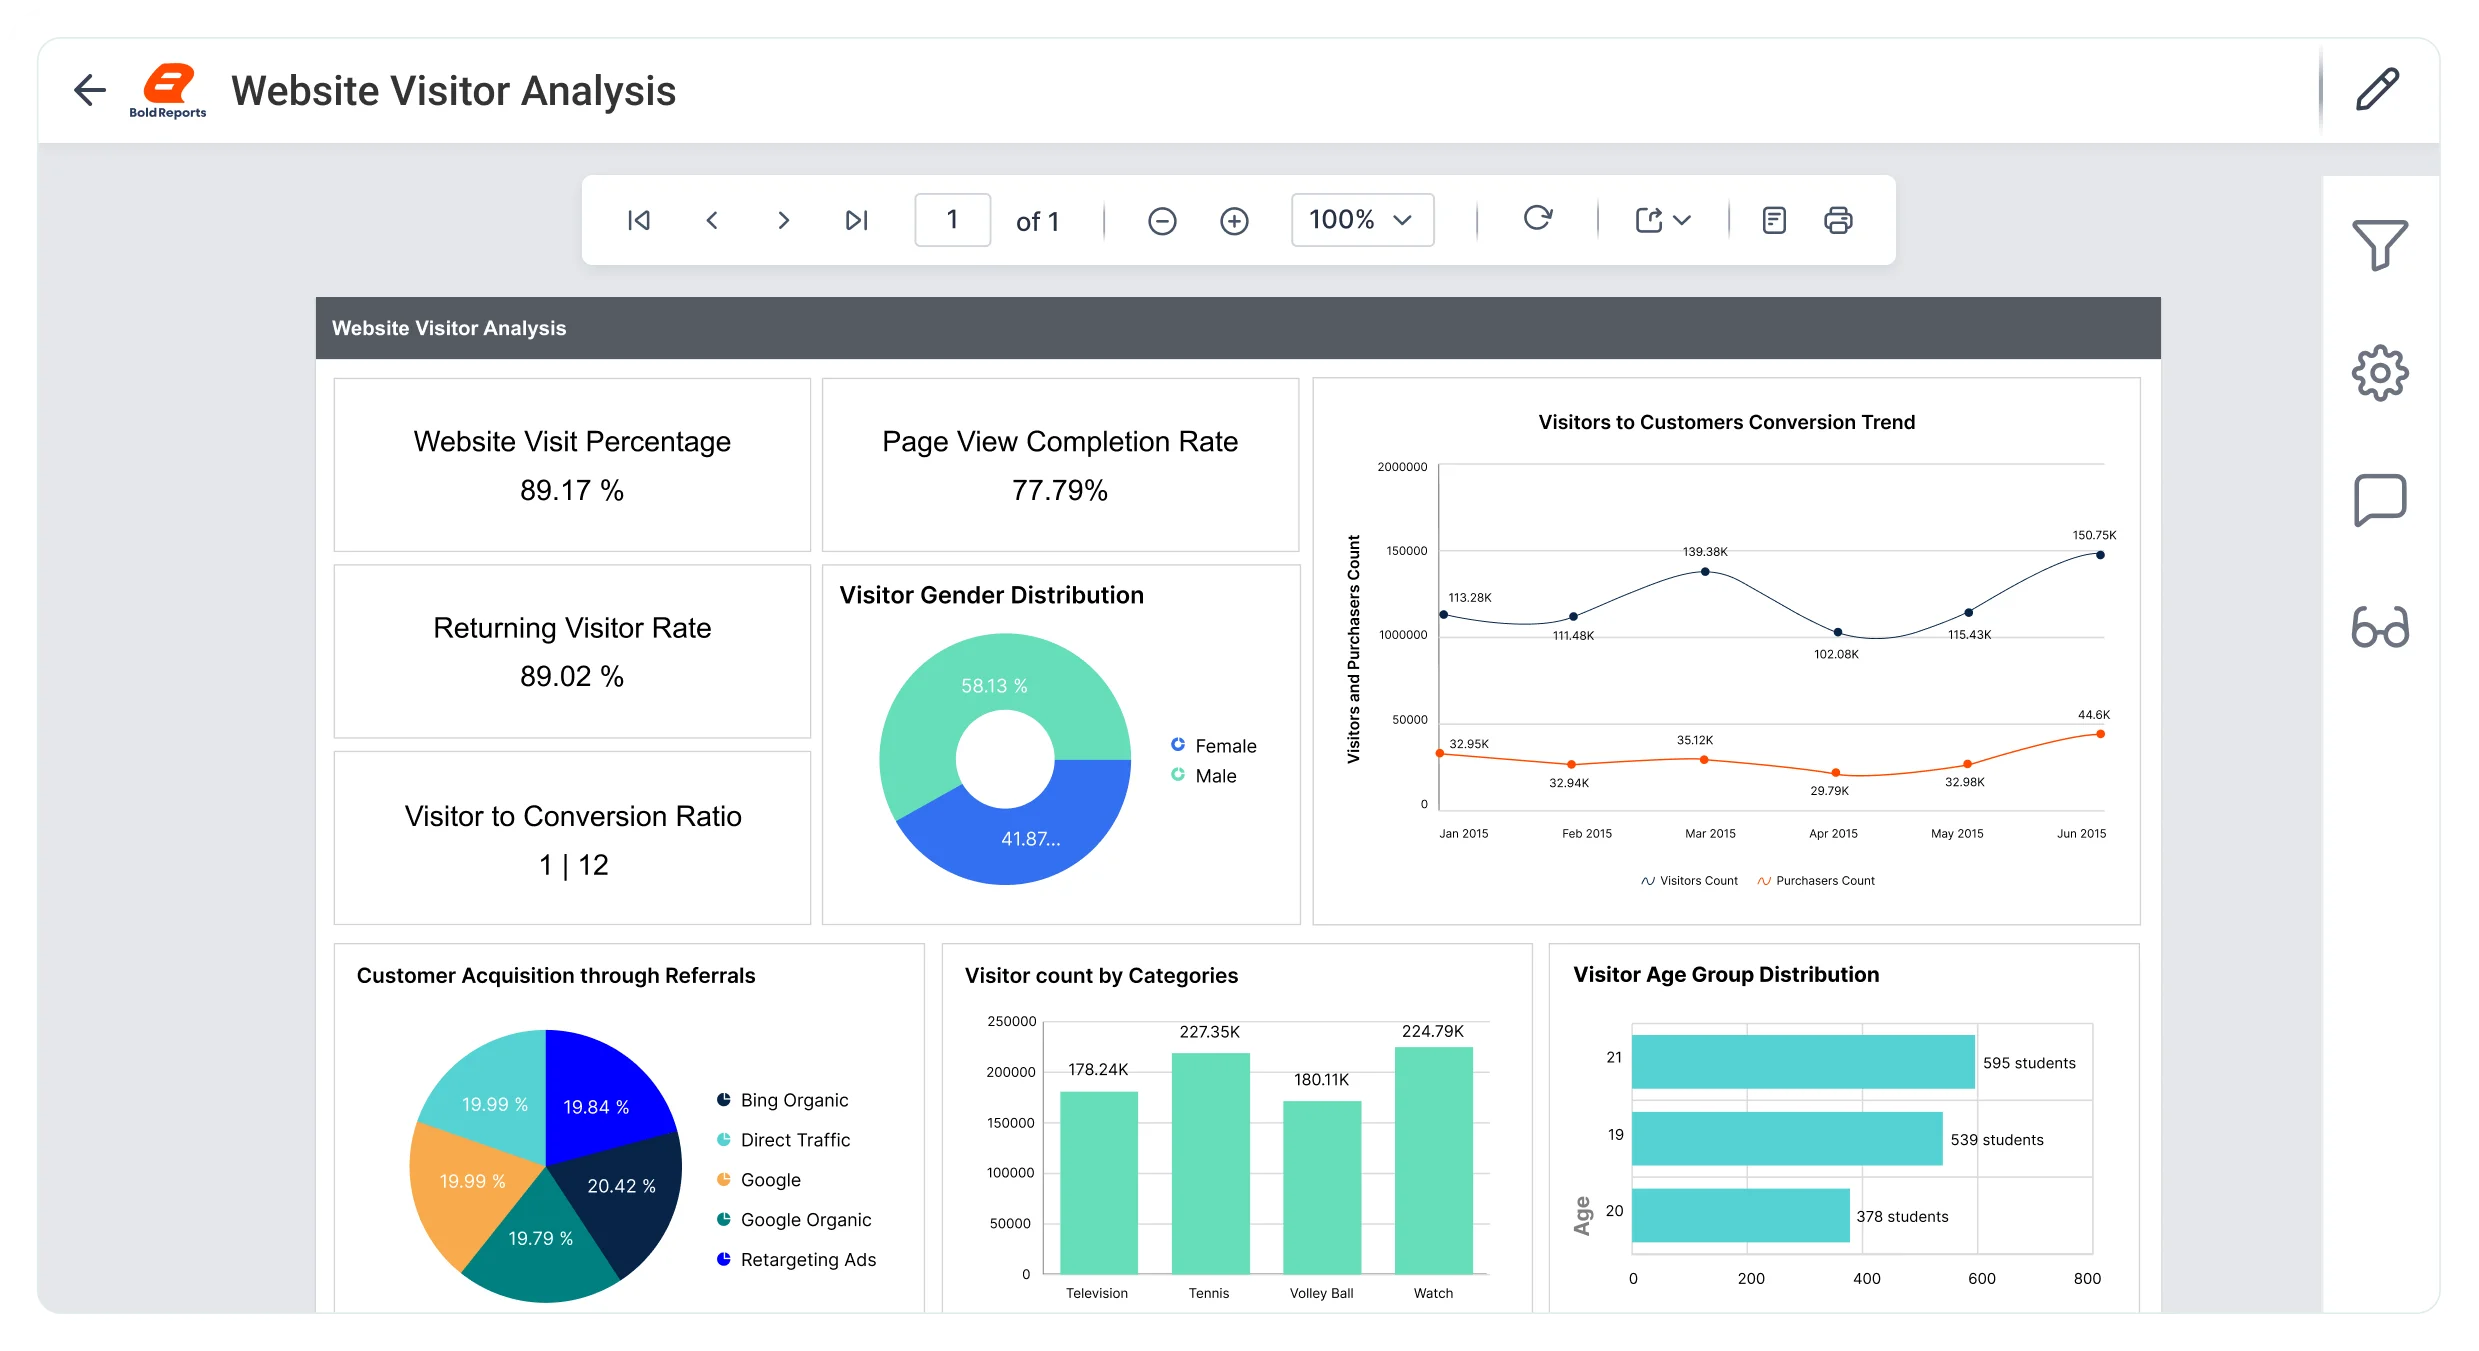This screenshot has height=1351, width=2479.
Task: Open report settings via the gear icon
Action: pos(2381,372)
